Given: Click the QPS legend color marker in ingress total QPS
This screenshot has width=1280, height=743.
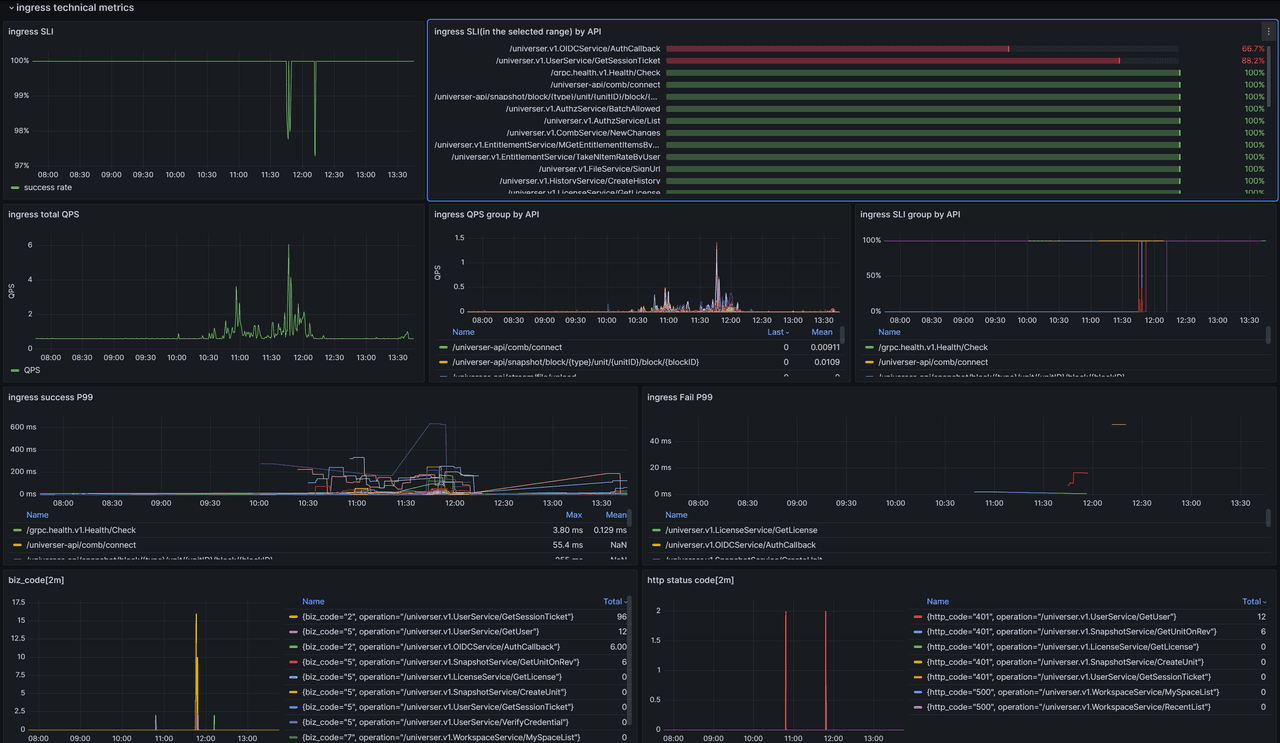Looking at the screenshot, I should (14, 370).
